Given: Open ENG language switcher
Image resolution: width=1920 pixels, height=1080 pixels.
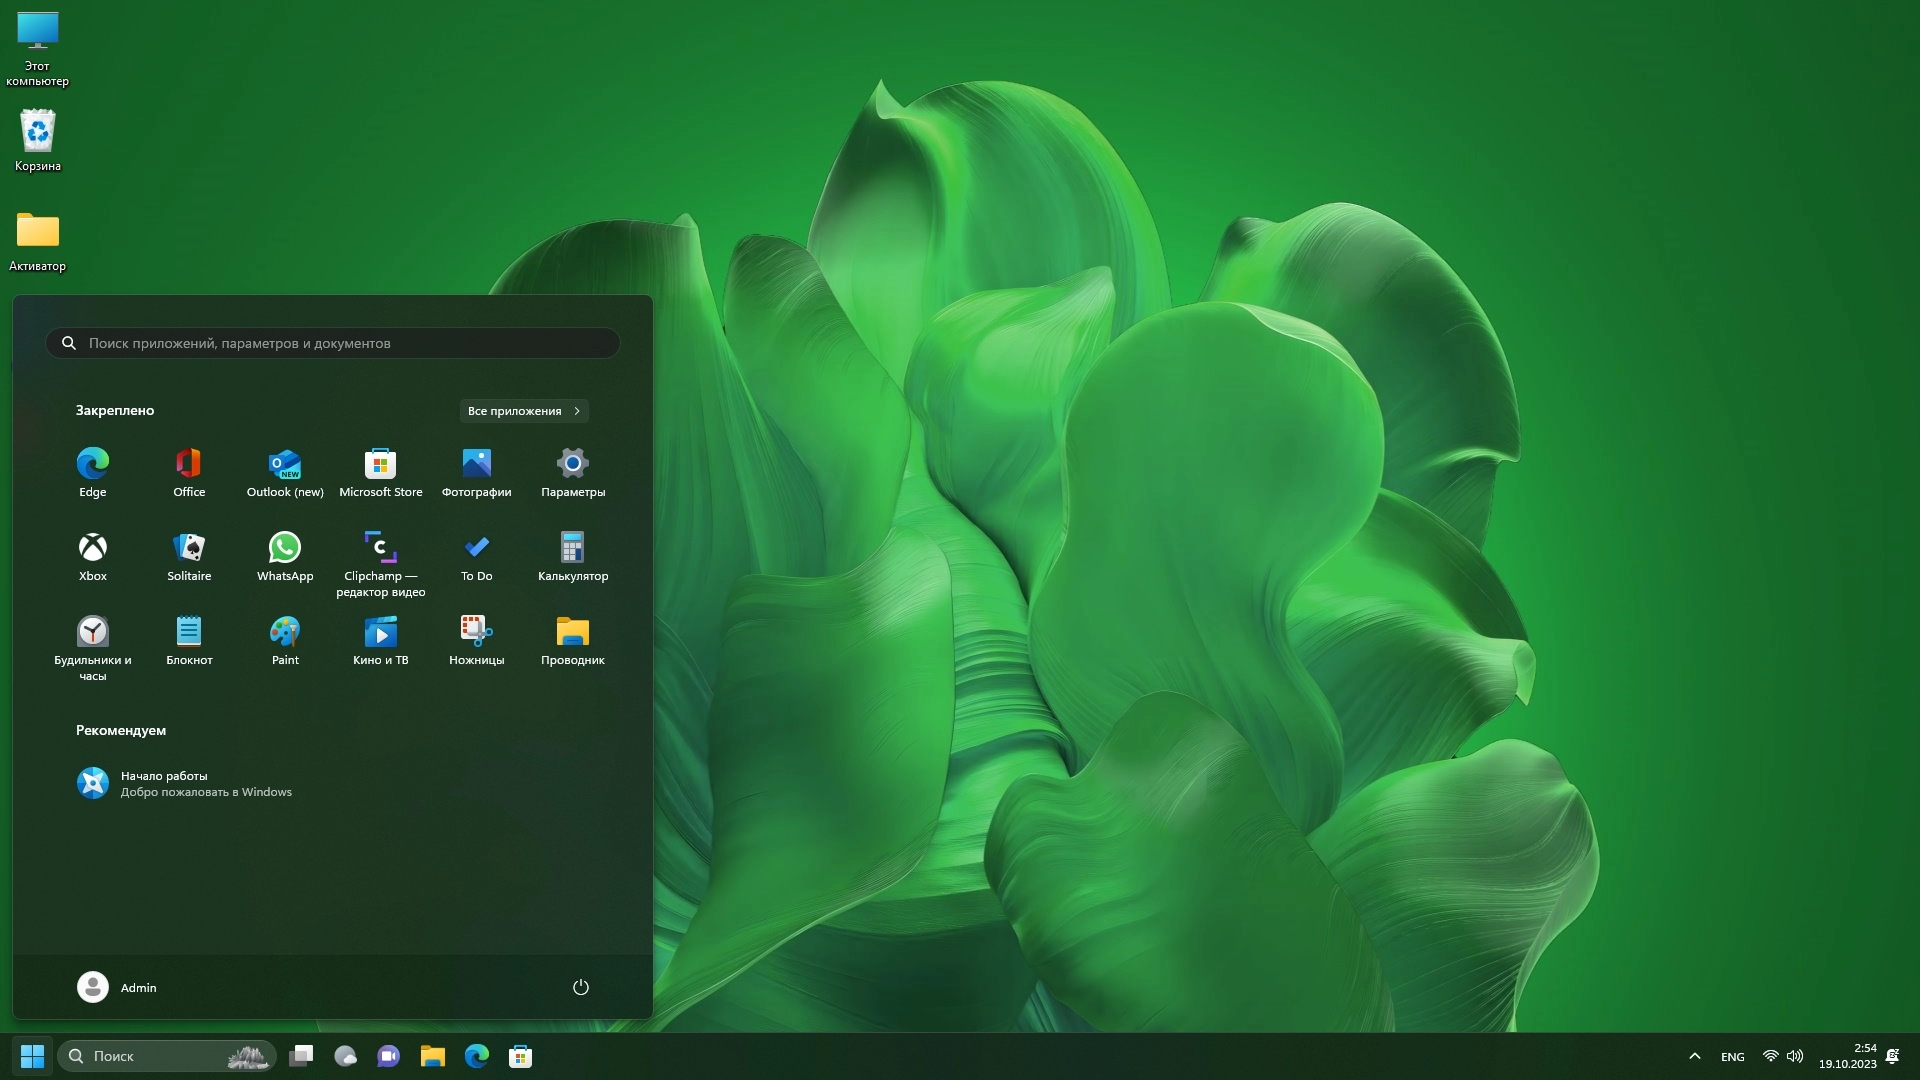Looking at the screenshot, I should [x=1732, y=1057].
